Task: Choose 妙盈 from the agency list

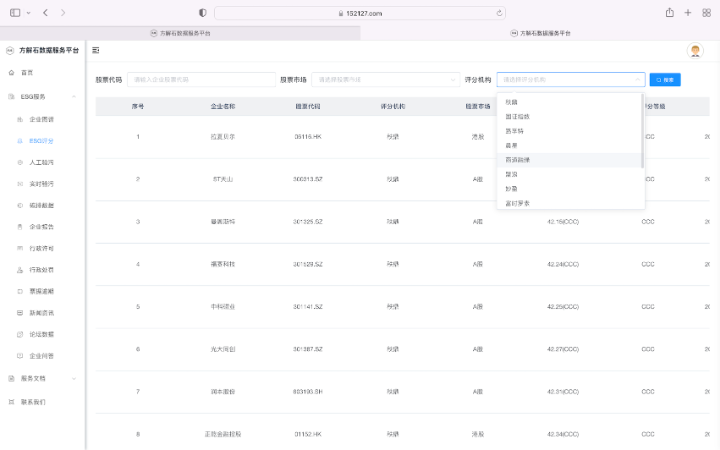Action: (569, 189)
